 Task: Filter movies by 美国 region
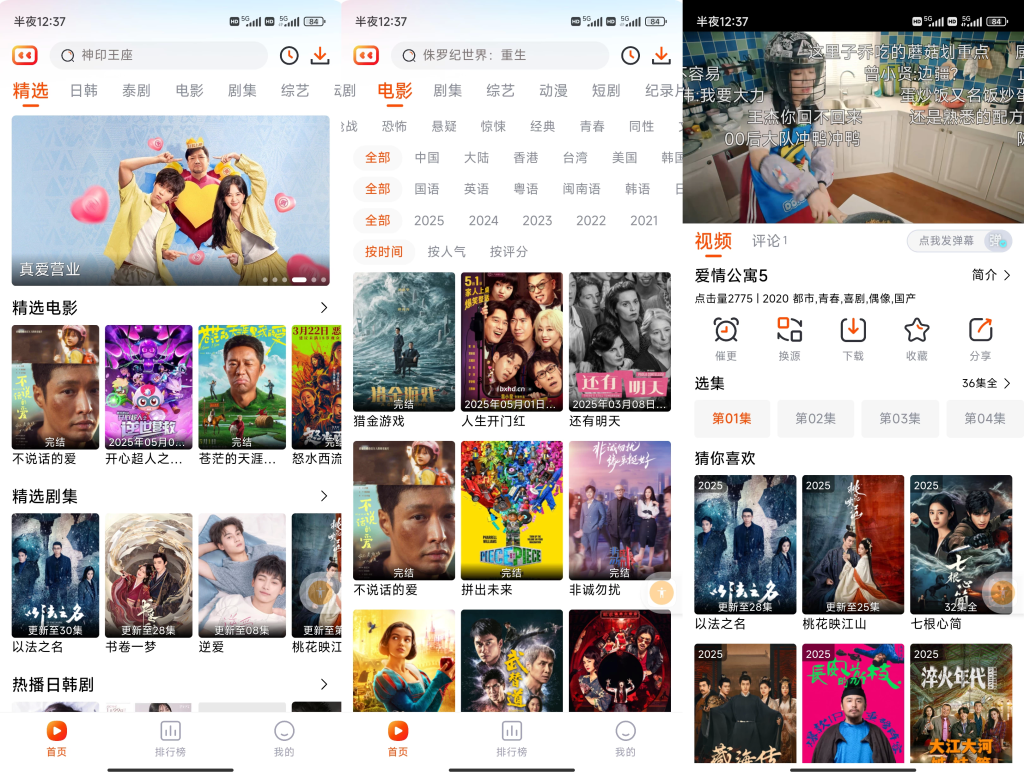[x=624, y=157]
